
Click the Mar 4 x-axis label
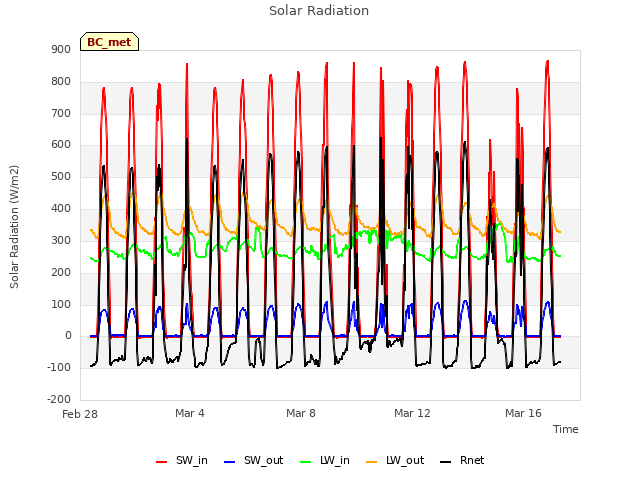pos(190,413)
